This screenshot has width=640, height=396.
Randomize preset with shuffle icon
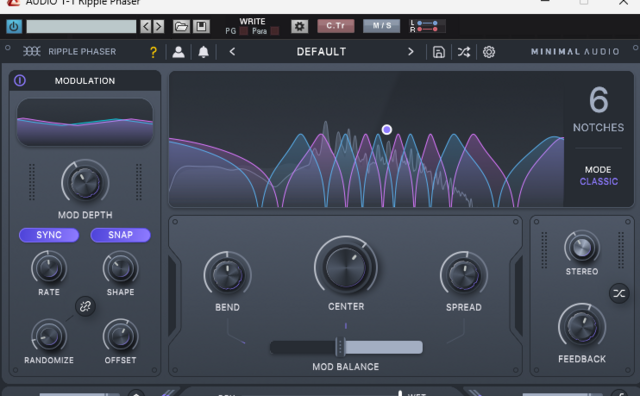(x=464, y=52)
